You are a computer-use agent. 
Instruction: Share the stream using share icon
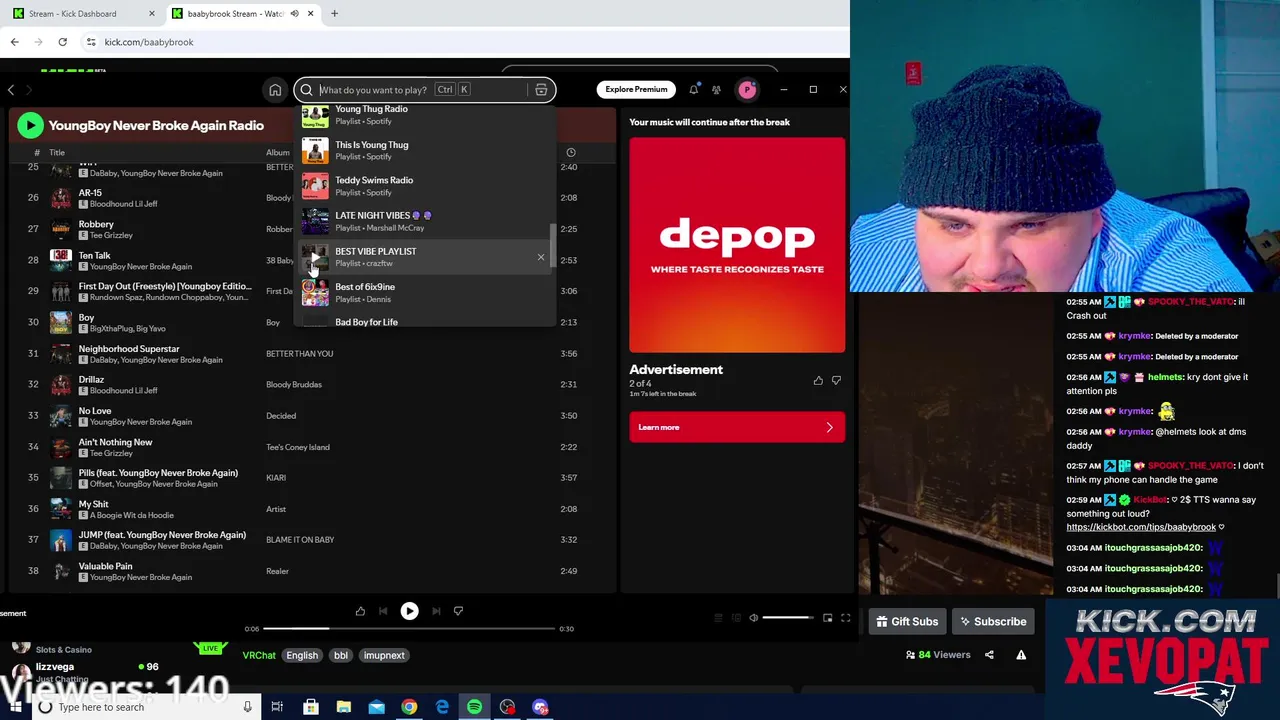(989, 655)
